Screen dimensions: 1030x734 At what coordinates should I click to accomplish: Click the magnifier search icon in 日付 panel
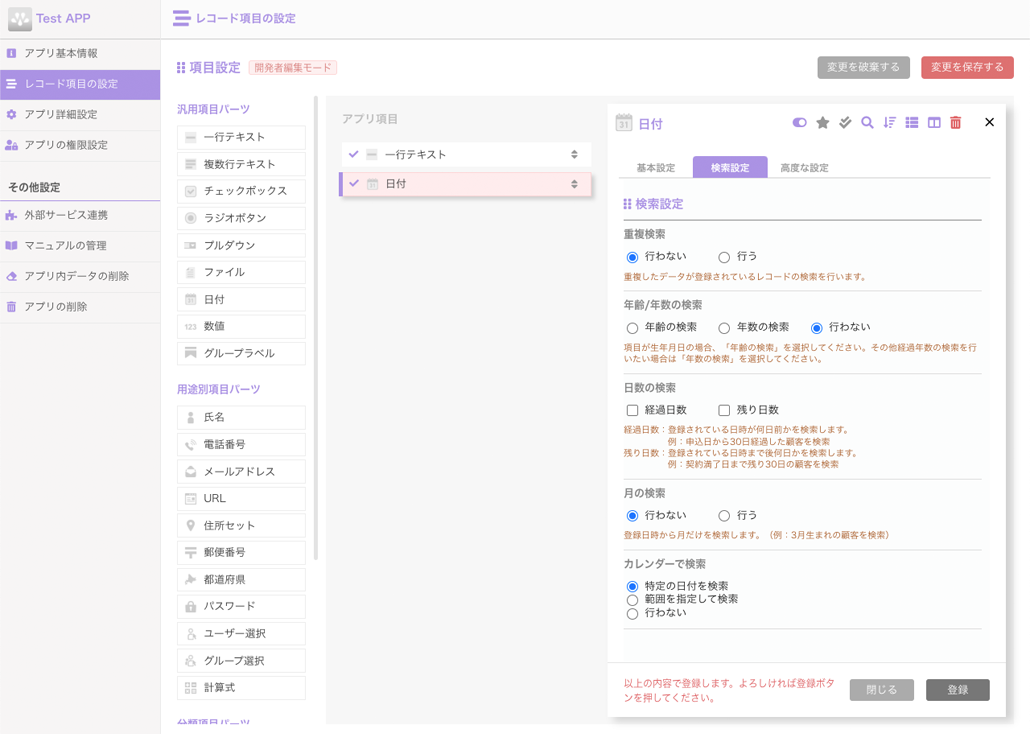(867, 123)
